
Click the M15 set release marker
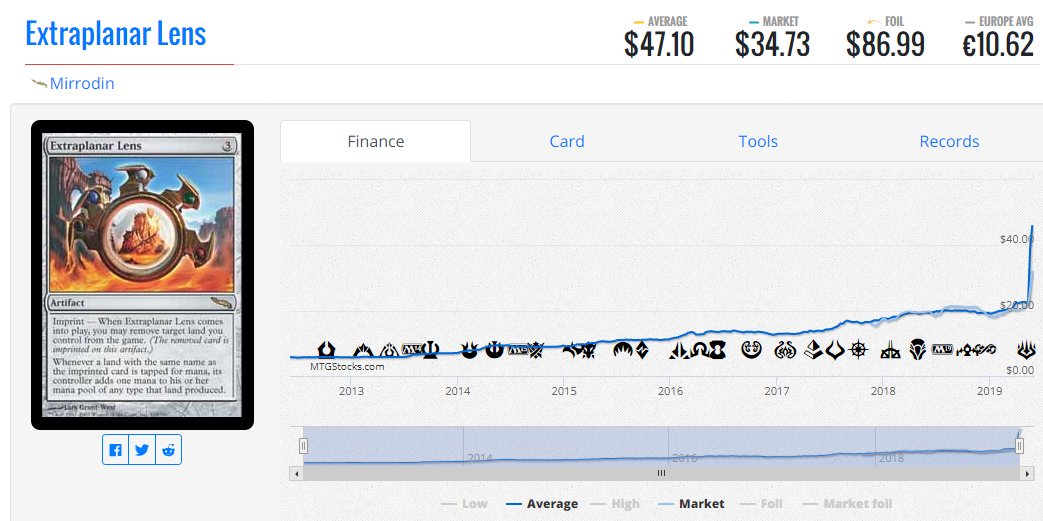click(x=517, y=349)
